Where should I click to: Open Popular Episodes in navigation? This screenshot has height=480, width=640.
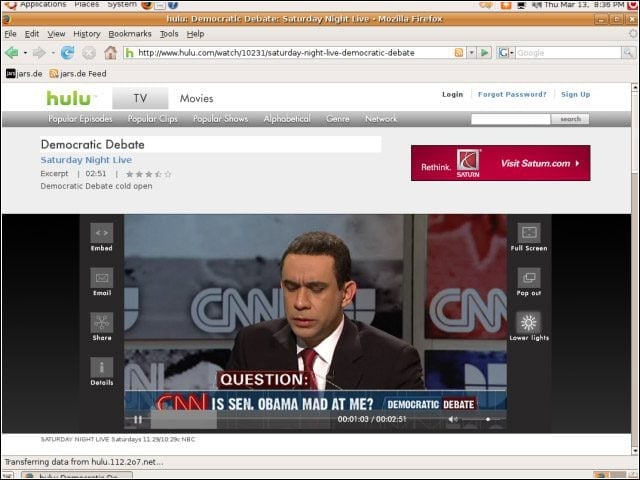point(80,119)
